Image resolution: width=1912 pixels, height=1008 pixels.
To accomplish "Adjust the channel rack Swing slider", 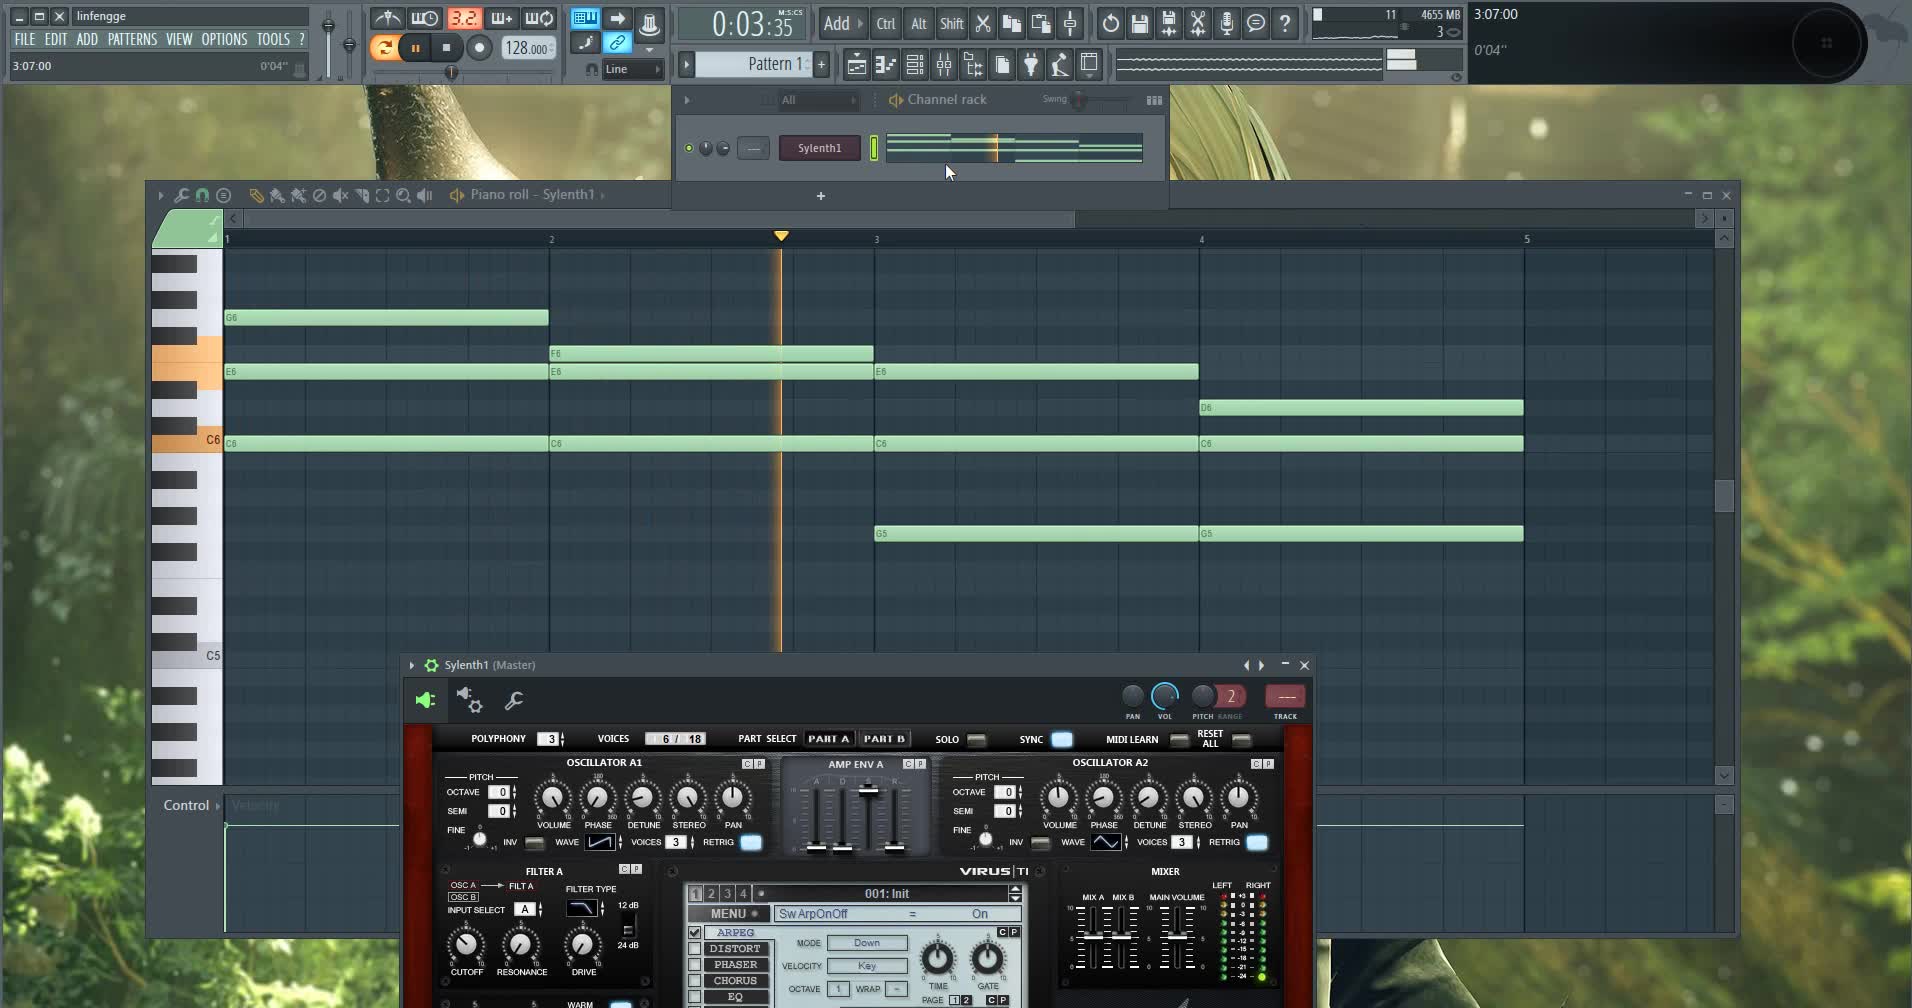I will tap(1079, 100).
